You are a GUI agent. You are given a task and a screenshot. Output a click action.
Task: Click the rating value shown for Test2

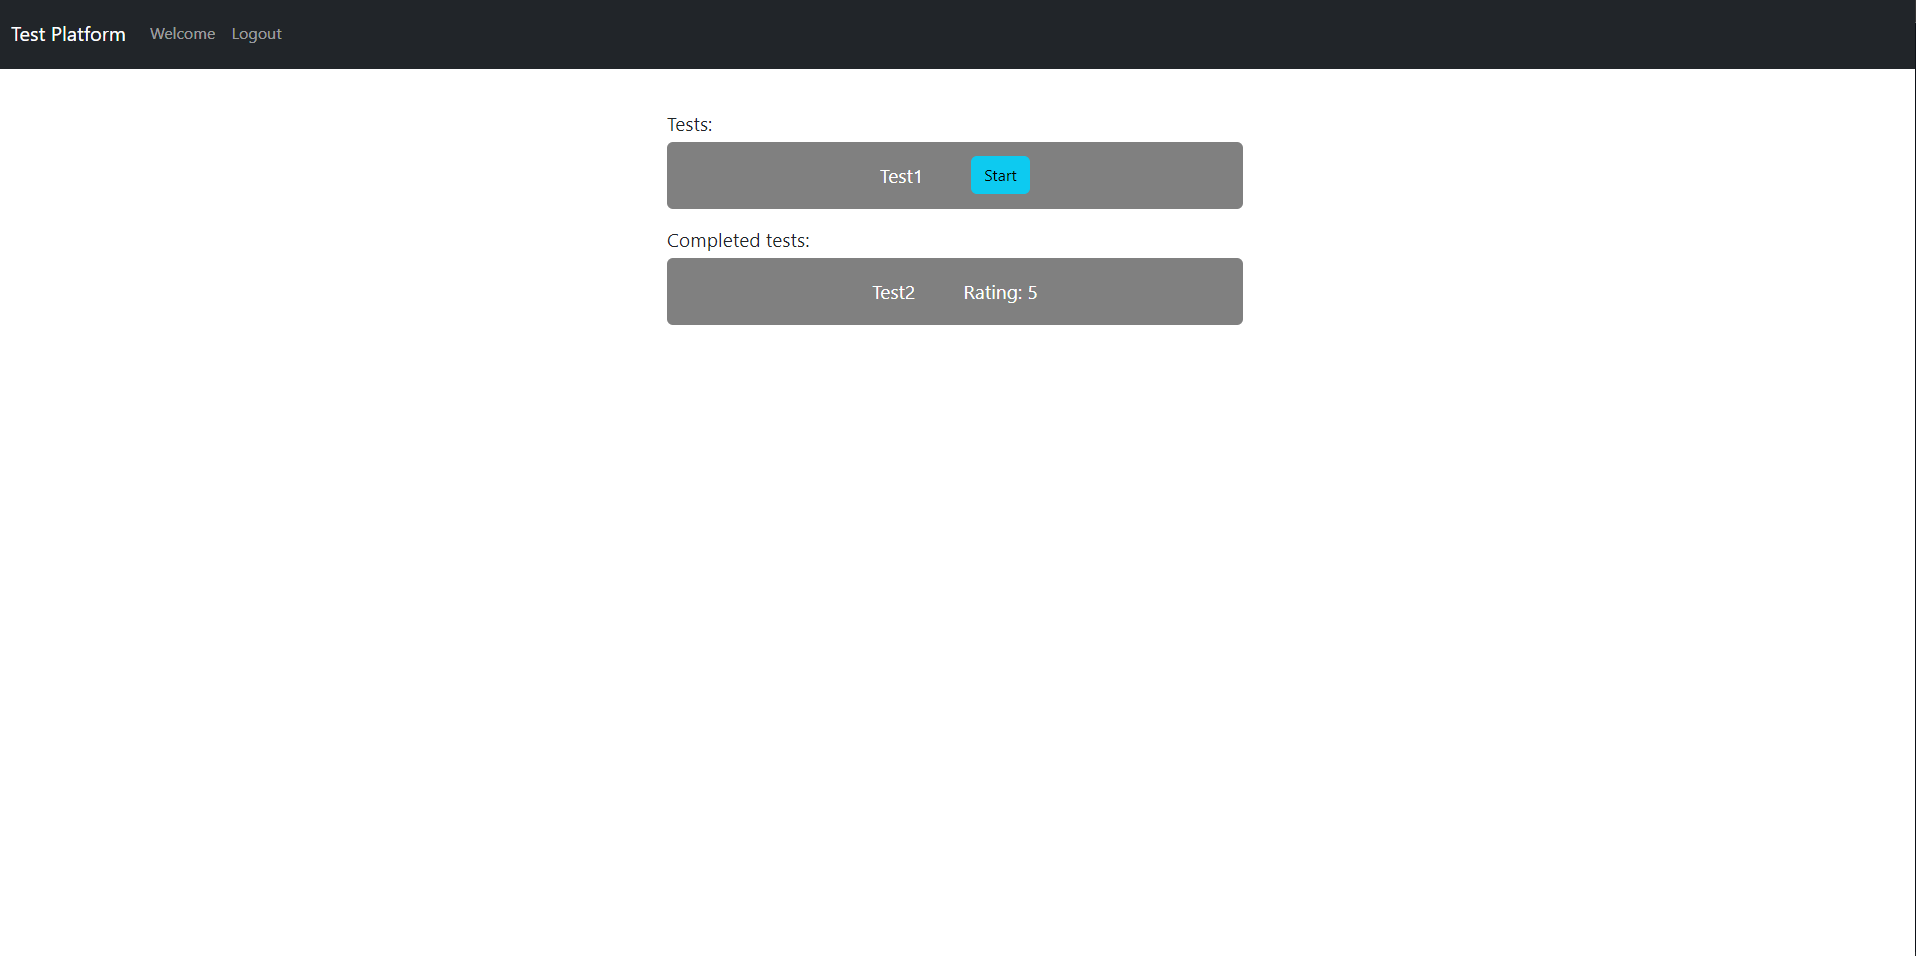coord(1031,292)
